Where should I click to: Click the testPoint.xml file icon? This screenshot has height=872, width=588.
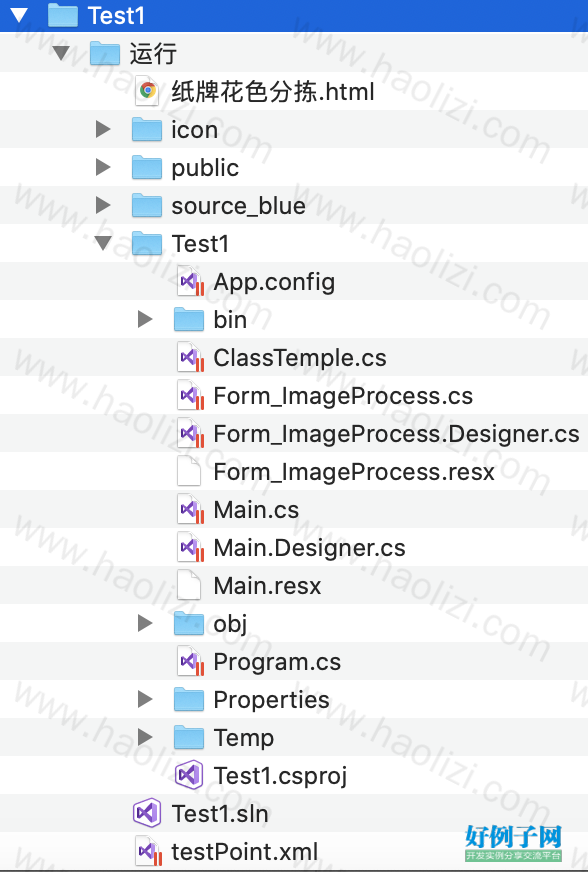coord(149,851)
